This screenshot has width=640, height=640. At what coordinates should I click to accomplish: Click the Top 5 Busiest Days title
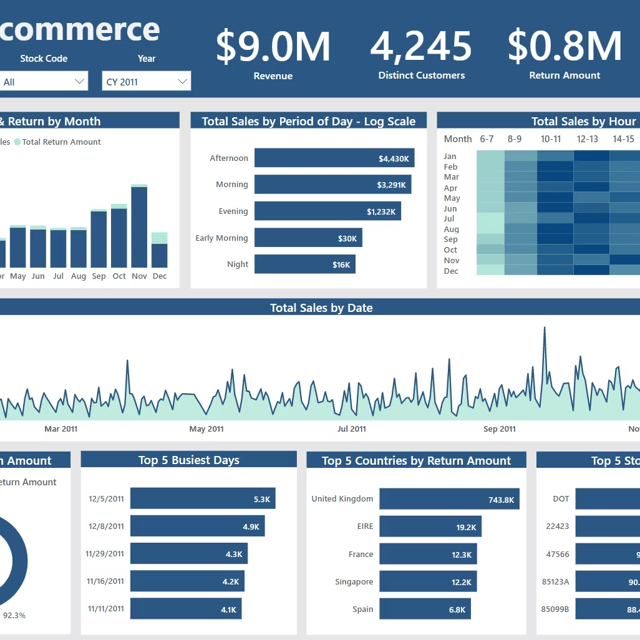[189, 460]
